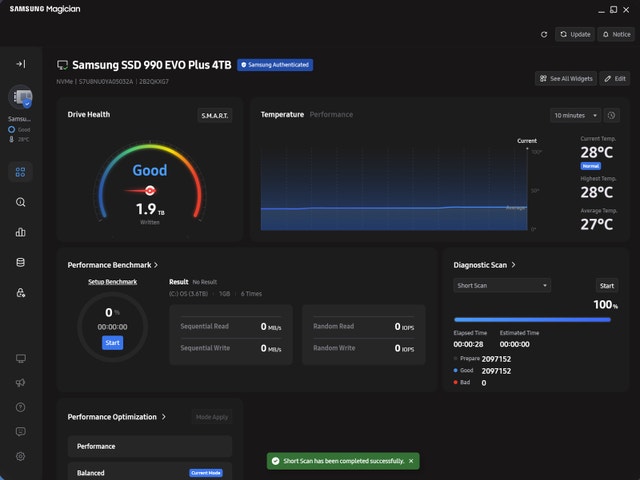Dismiss the Short Scan completed notification
The image size is (640, 480).
tap(411, 461)
